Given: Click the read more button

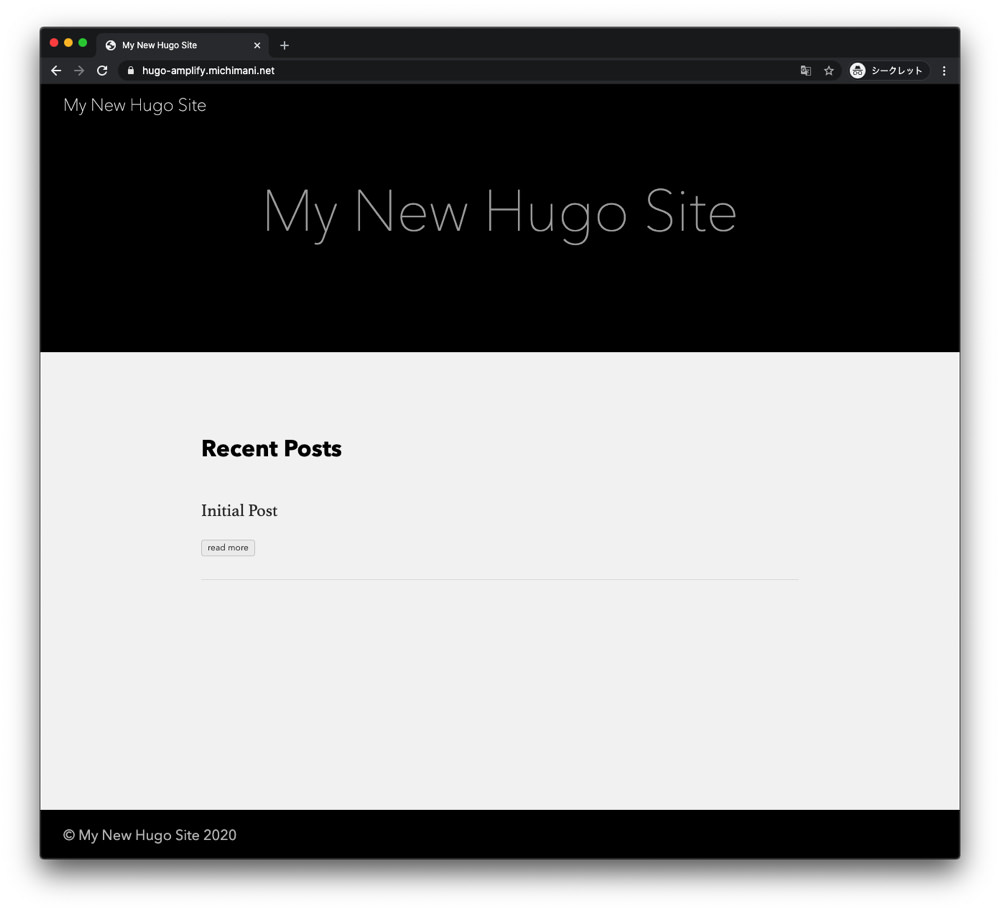Looking at the screenshot, I should tap(228, 547).
